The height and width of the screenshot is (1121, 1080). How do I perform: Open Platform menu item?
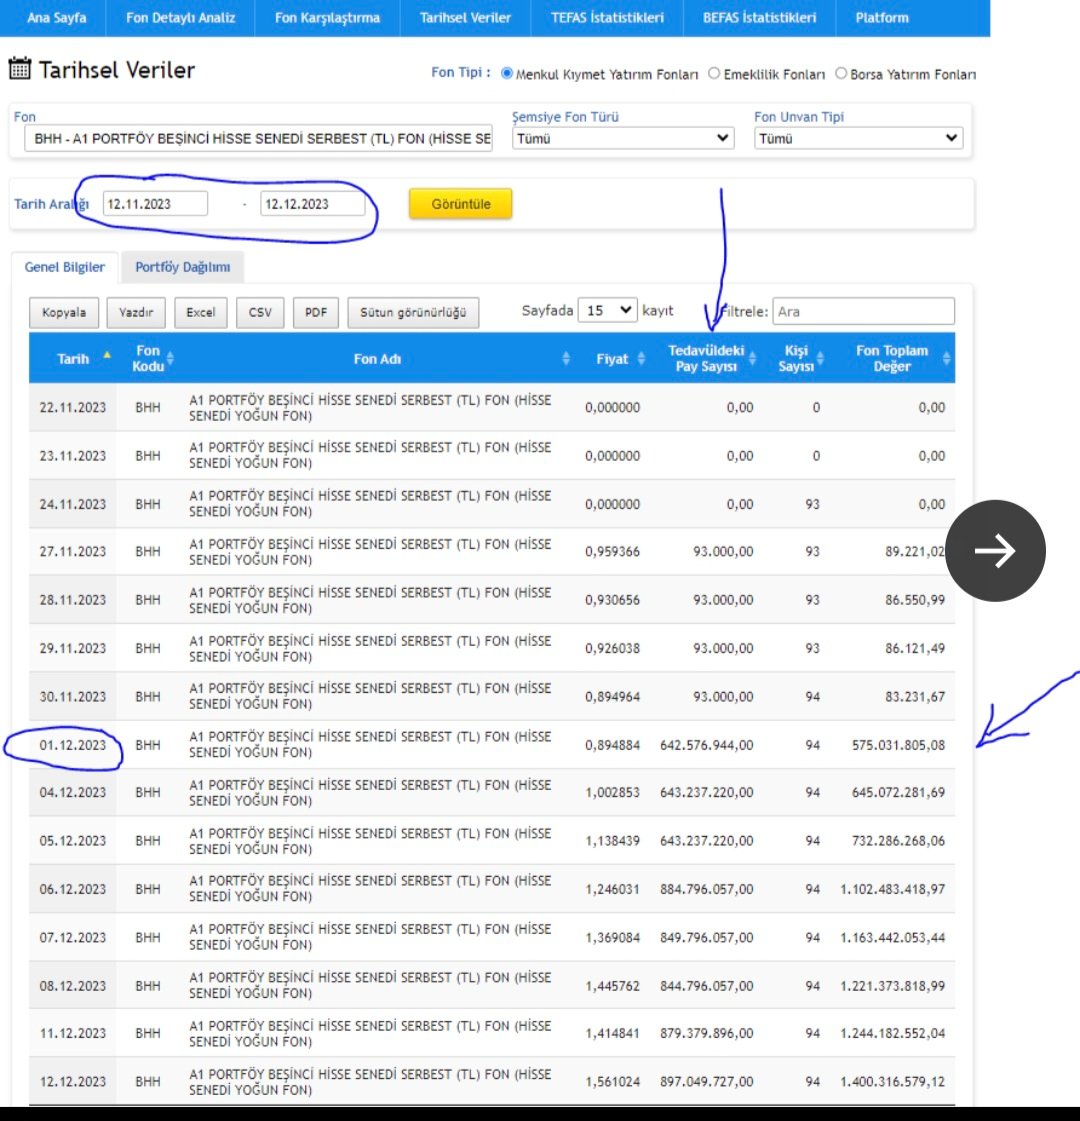[882, 18]
